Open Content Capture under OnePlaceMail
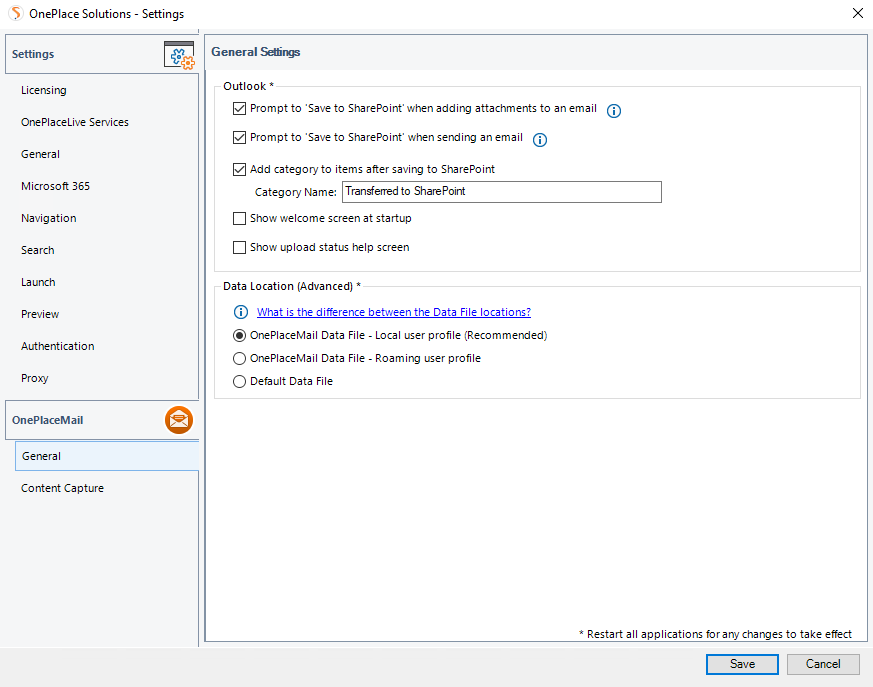873x687 pixels. pyautogui.click(x=62, y=488)
